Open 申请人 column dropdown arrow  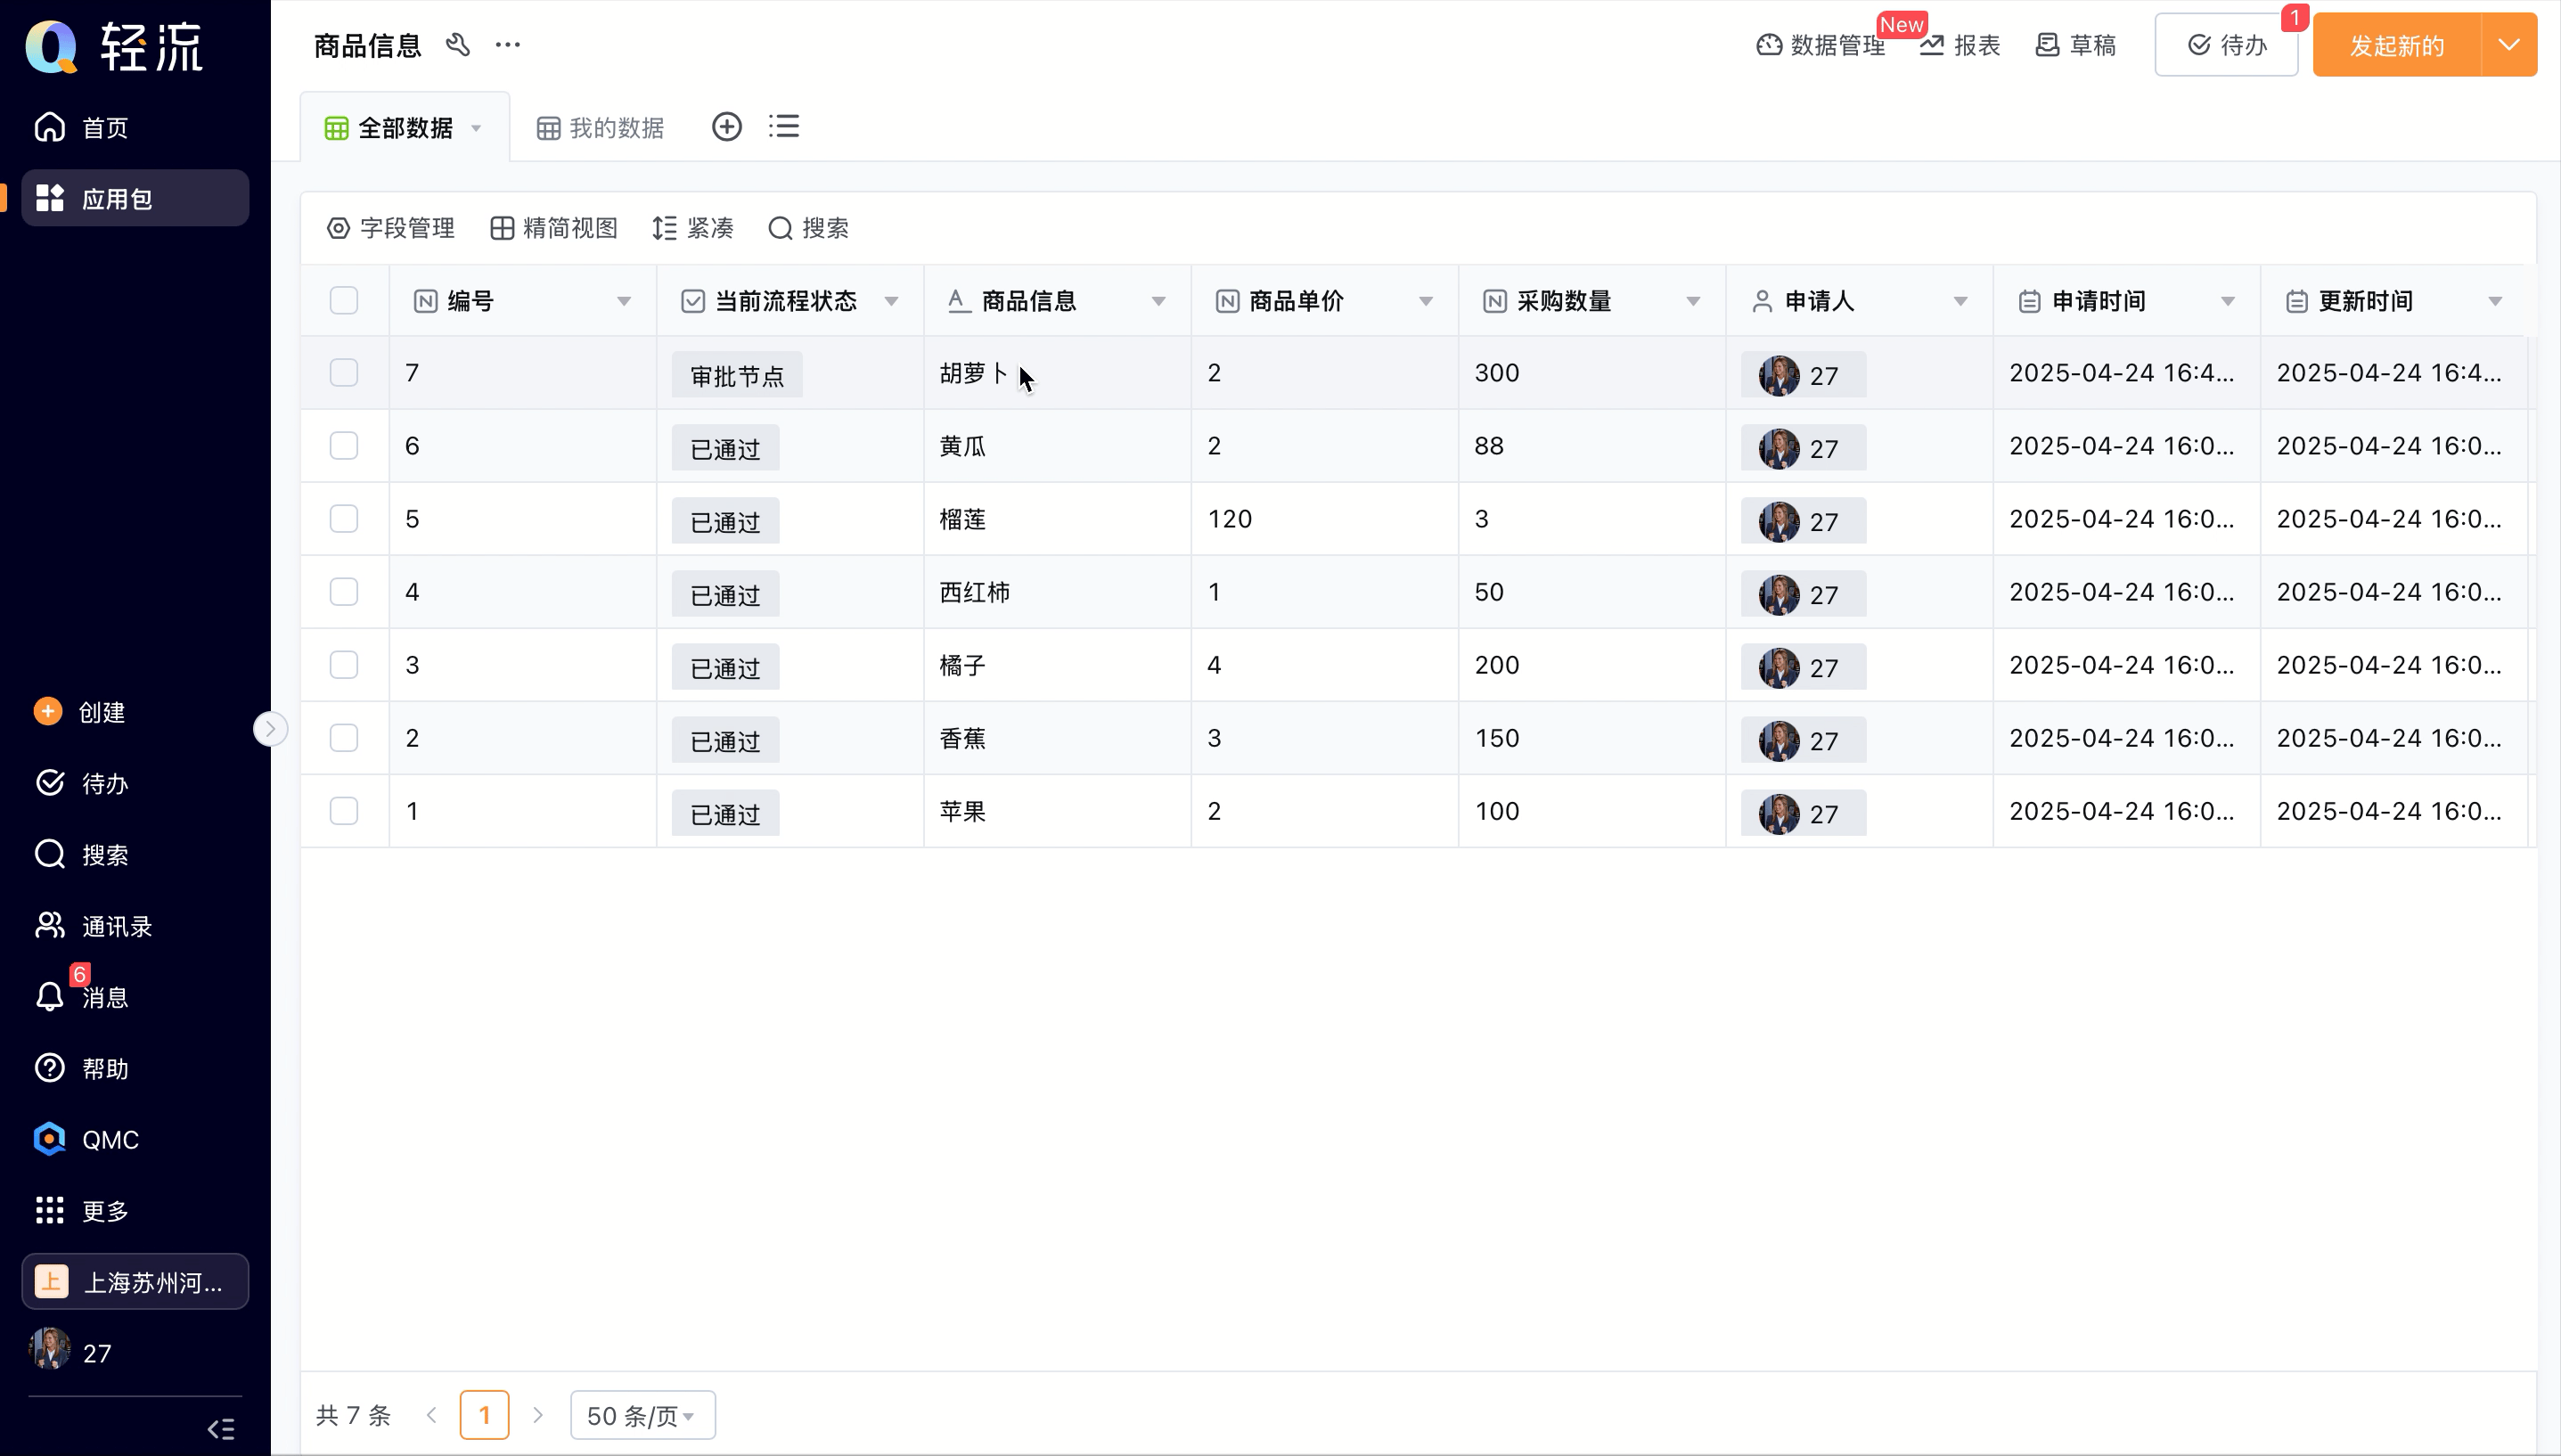1960,302
